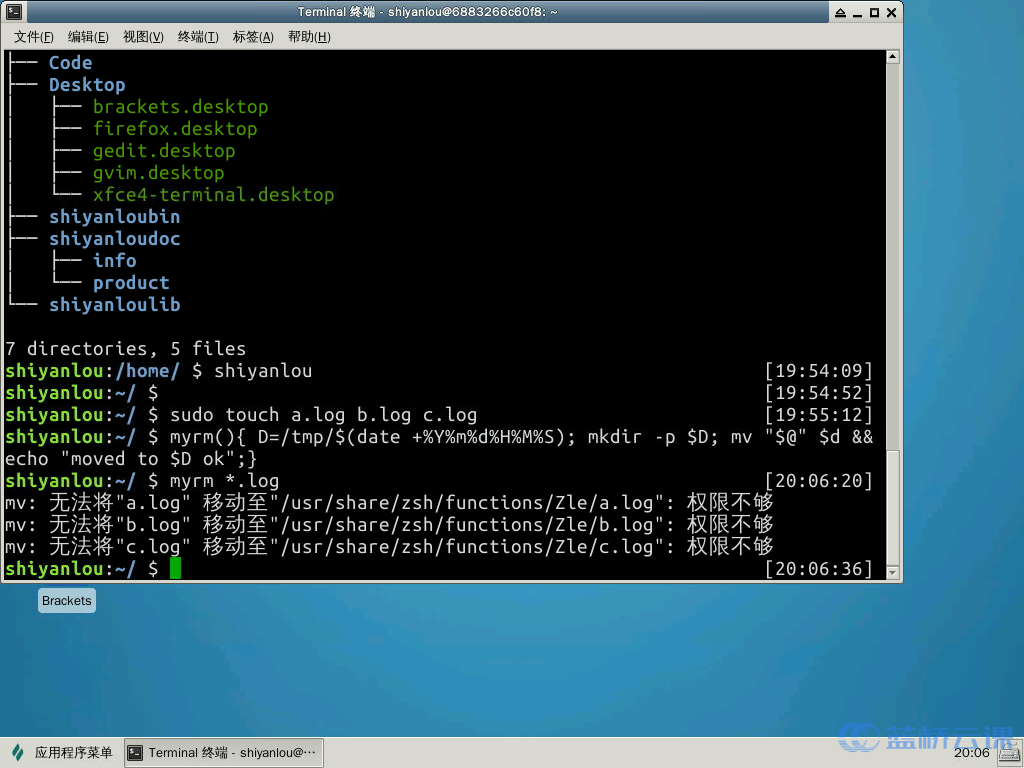Click the scrollbar down arrow

pyautogui.click(x=891, y=571)
